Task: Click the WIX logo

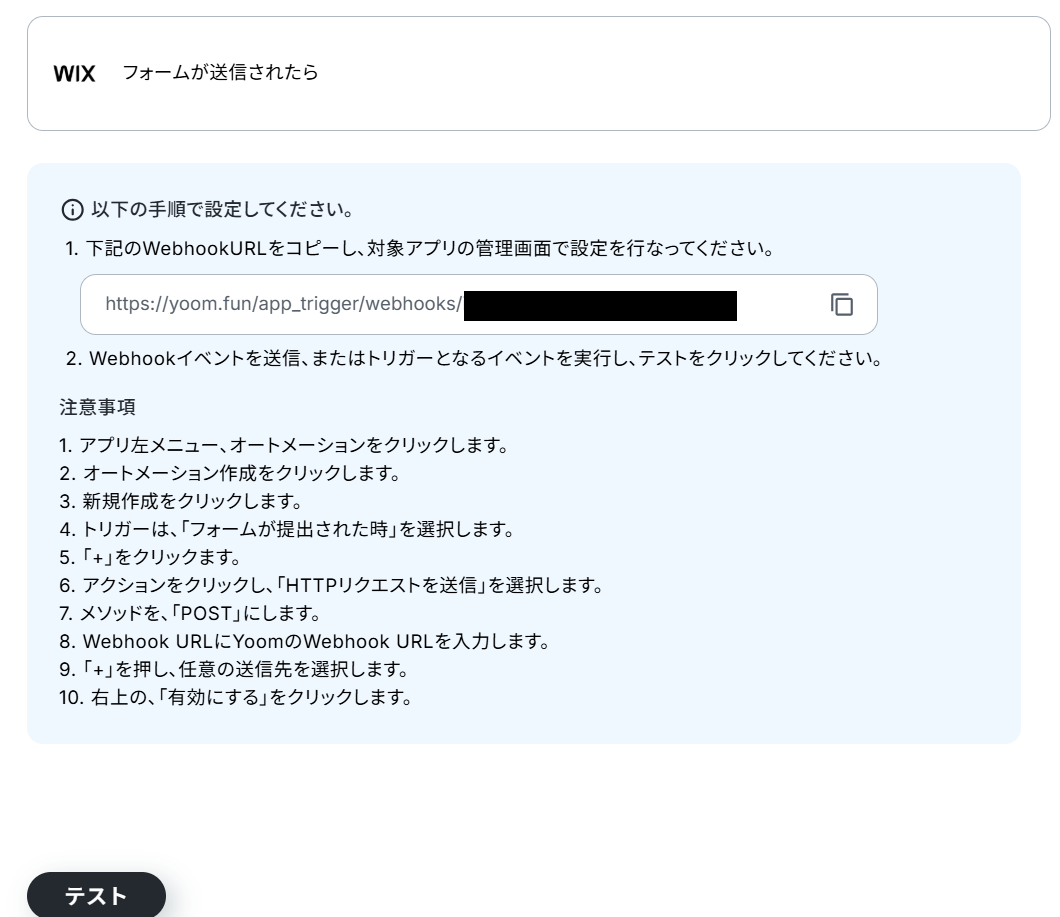Action: pos(74,73)
